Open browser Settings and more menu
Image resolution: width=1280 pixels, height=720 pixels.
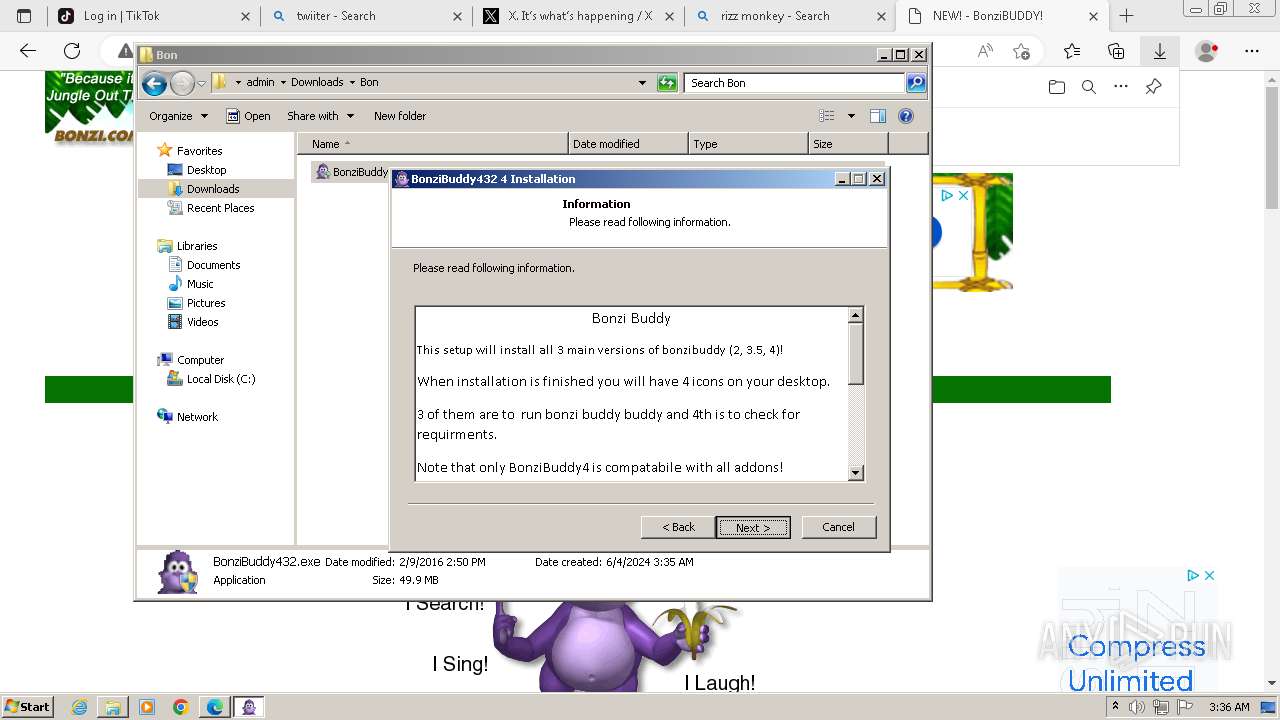(x=1251, y=51)
